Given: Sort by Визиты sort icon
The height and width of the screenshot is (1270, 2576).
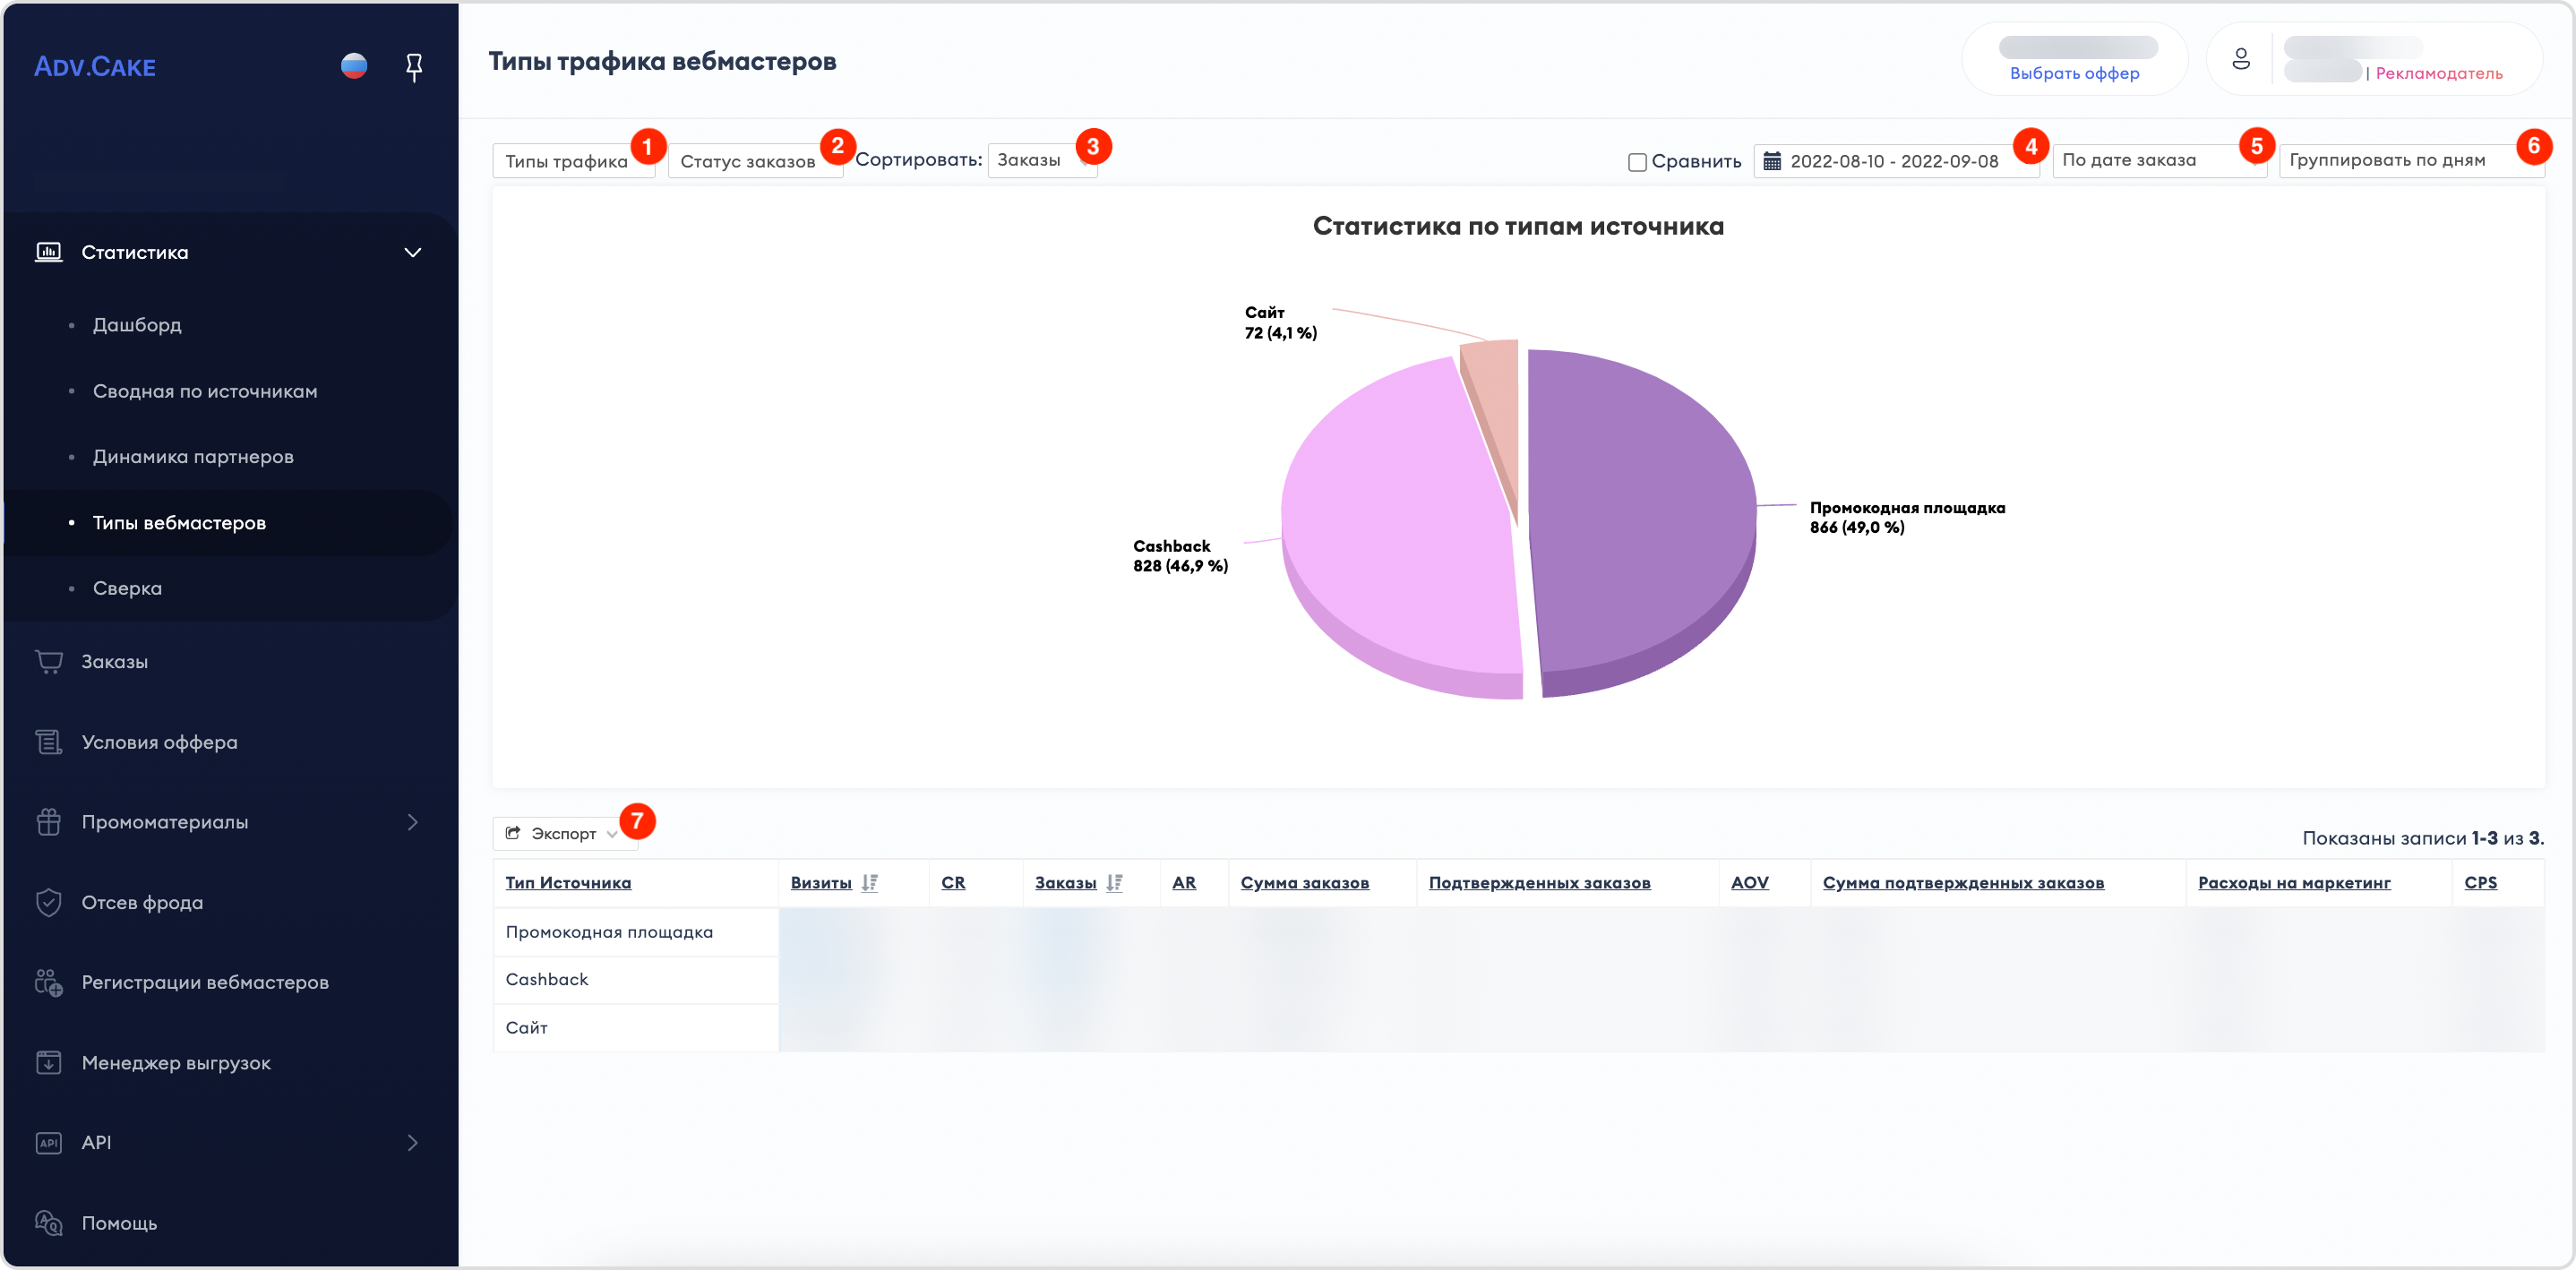Looking at the screenshot, I should 870,883.
